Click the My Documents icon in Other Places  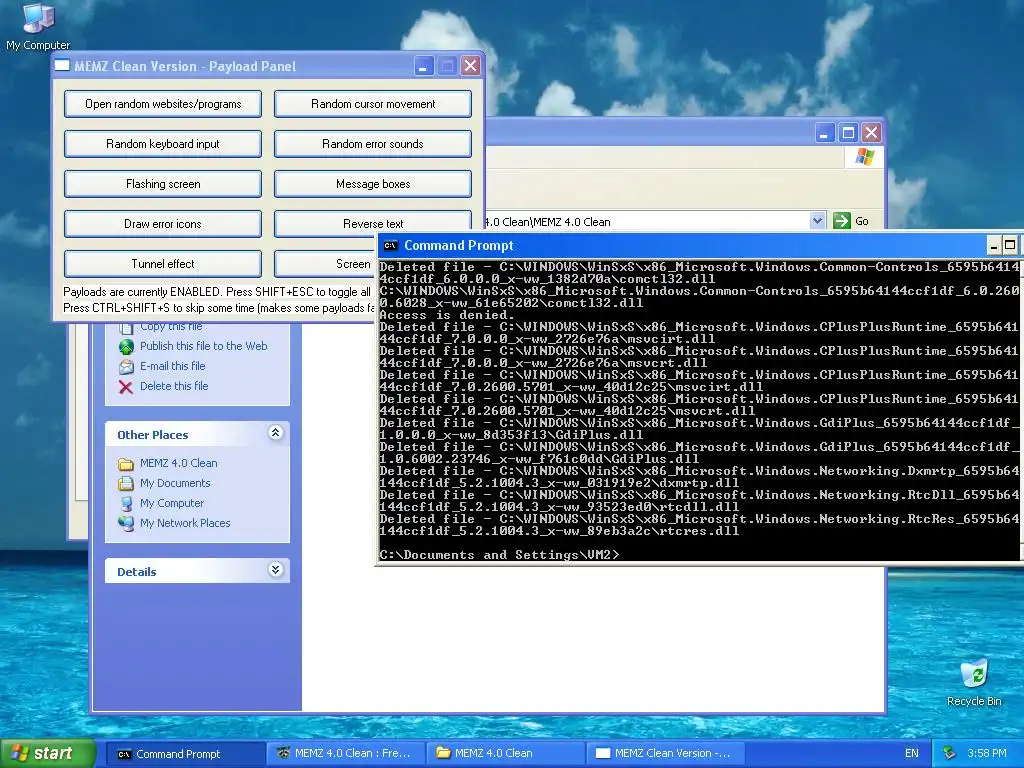click(x=126, y=484)
